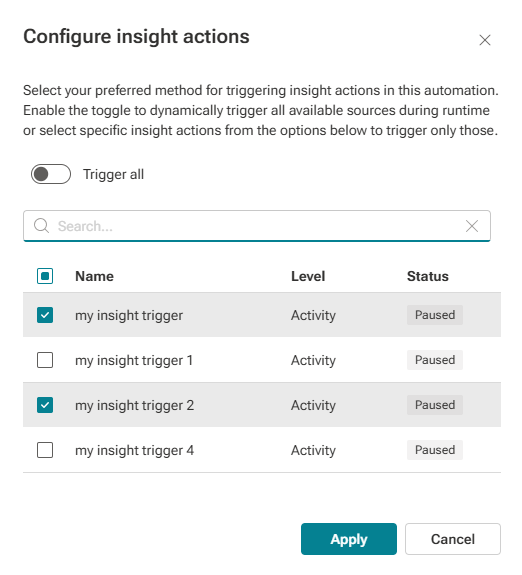
Task: Toggle the select-all header checkbox
Action: coord(45,276)
